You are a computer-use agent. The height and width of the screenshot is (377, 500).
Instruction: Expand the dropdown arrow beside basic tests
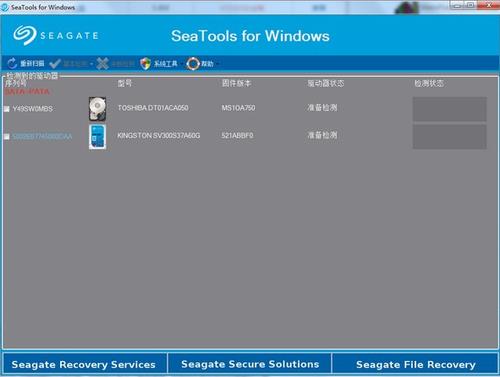91,64
